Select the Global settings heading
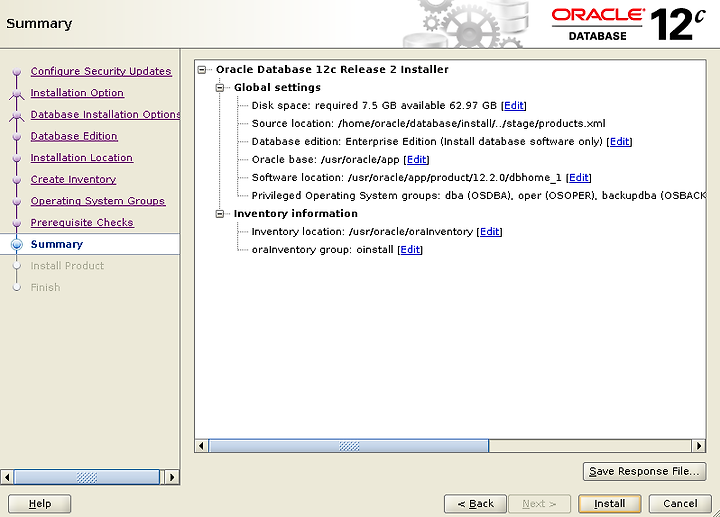720x517 pixels. point(277,88)
